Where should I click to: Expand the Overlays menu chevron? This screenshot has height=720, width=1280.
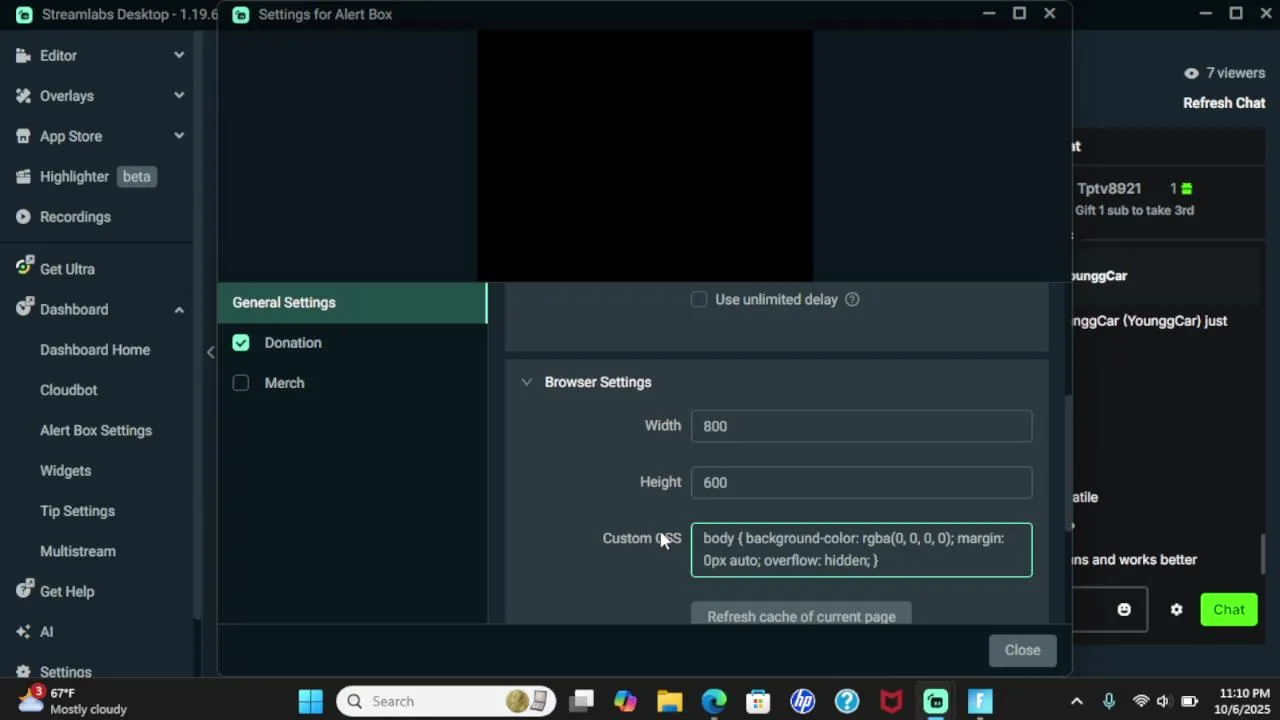179,96
